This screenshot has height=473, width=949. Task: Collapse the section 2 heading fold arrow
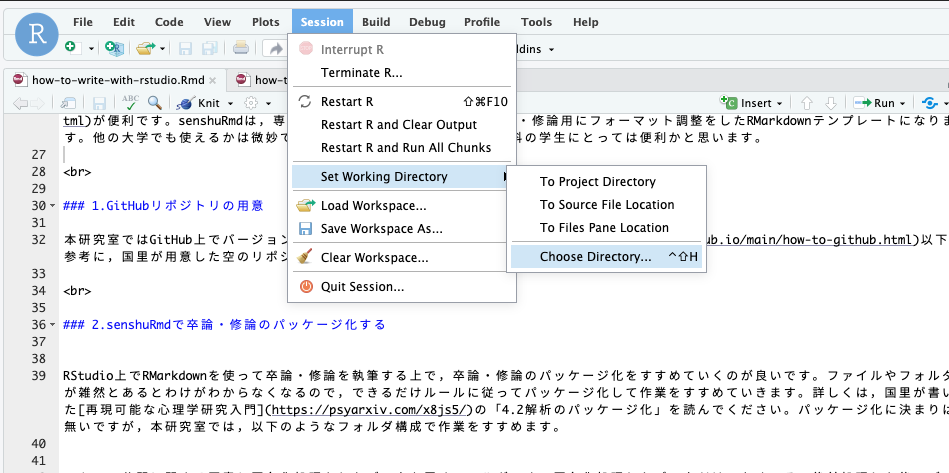coord(50,325)
